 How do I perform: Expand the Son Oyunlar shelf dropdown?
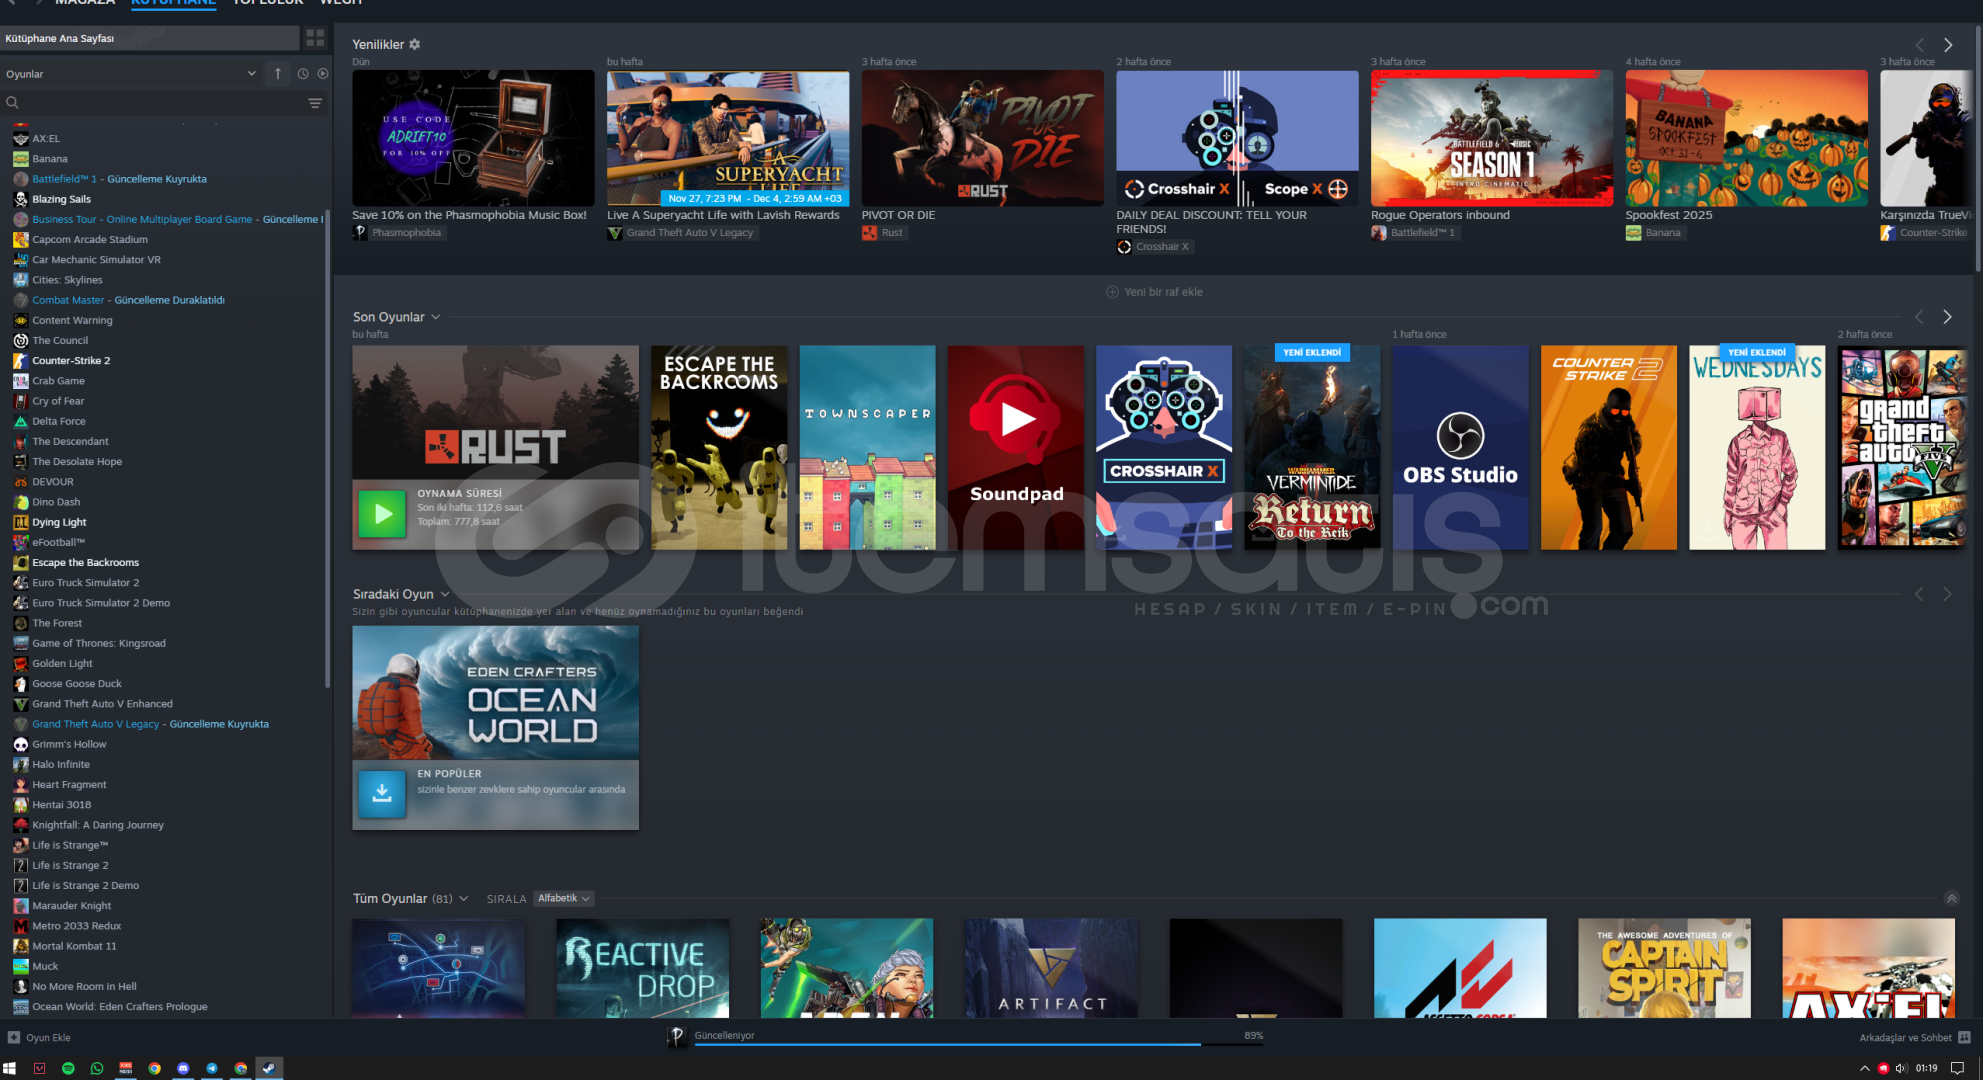(x=436, y=317)
